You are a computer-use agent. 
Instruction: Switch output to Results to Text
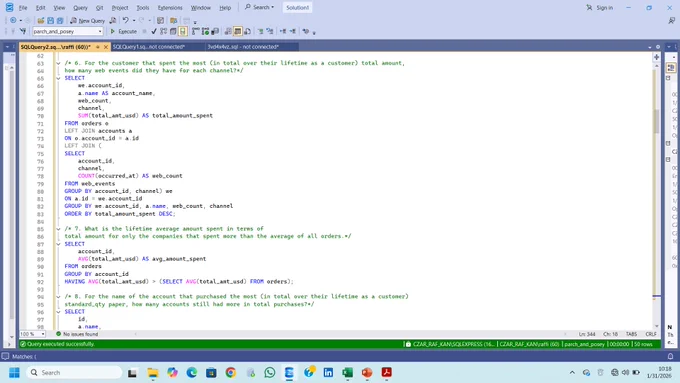click(x=228, y=31)
